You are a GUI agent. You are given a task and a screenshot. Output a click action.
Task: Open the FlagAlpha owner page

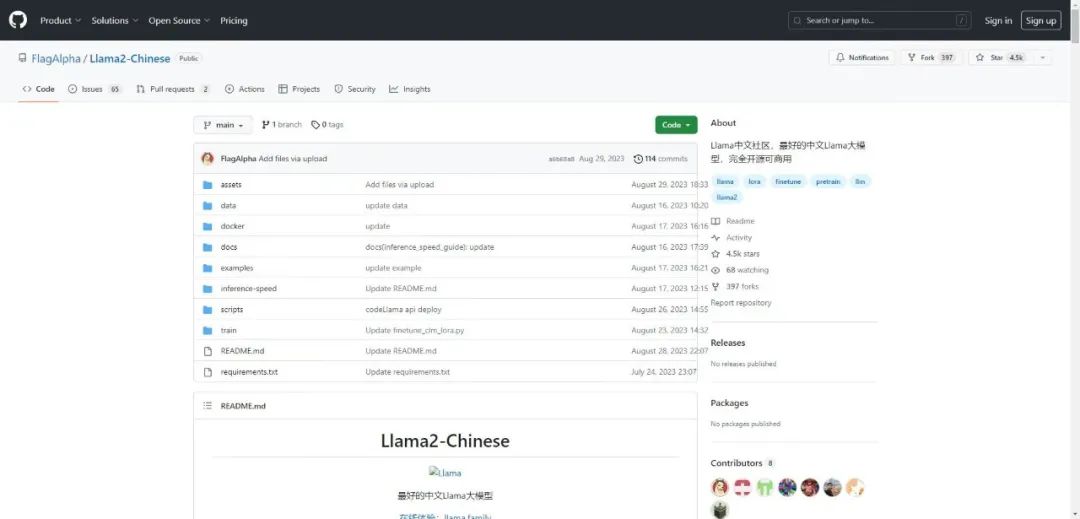point(56,59)
